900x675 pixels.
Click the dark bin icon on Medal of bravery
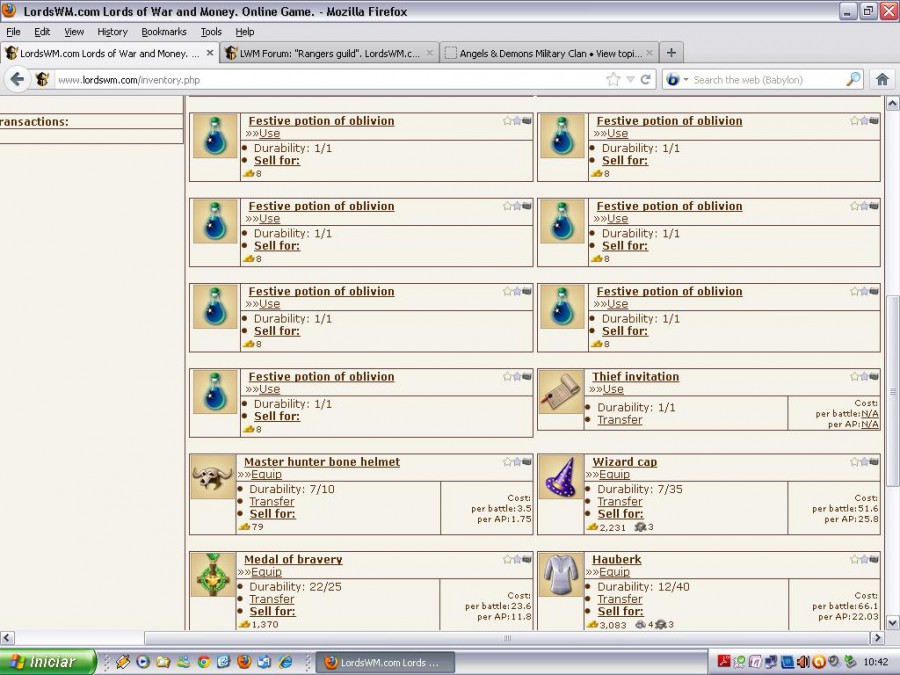(527, 559)
